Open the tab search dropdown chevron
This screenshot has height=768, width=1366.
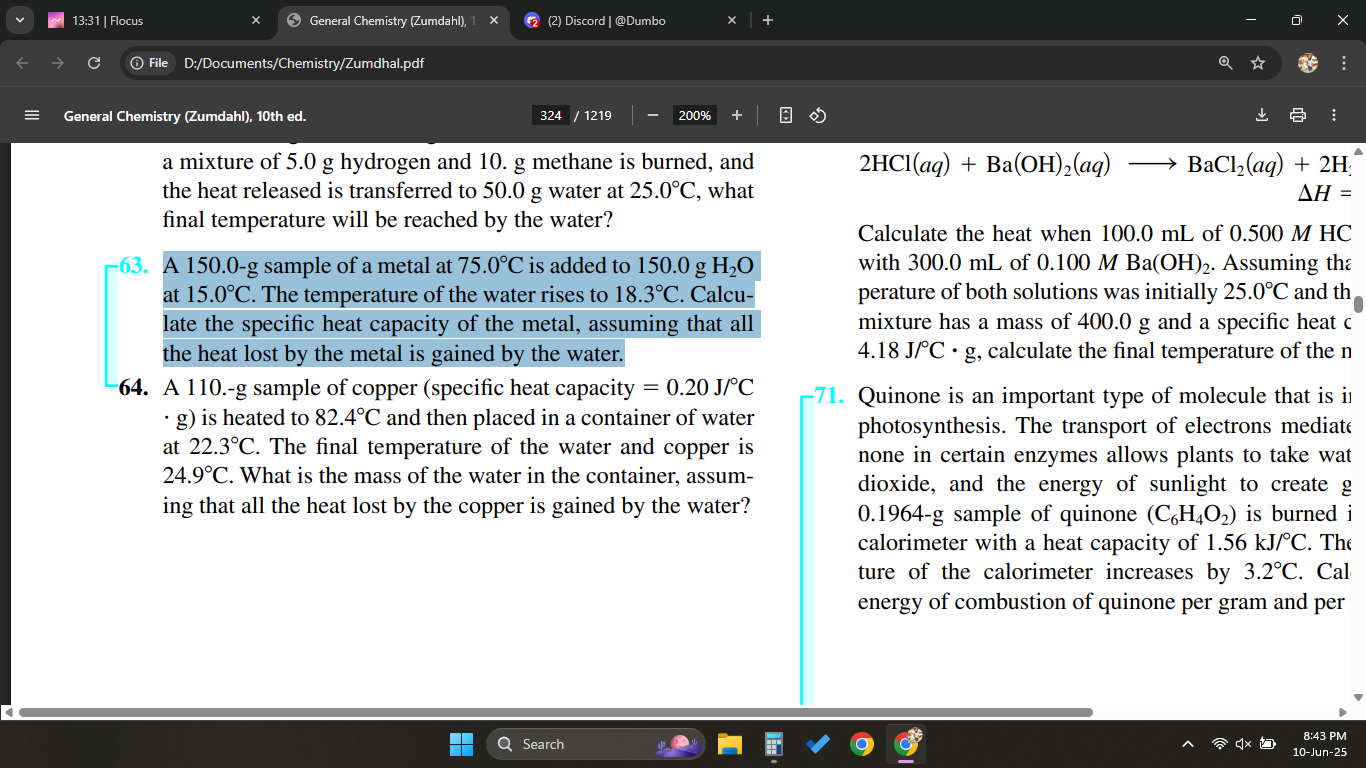click(x=22, y=20)
